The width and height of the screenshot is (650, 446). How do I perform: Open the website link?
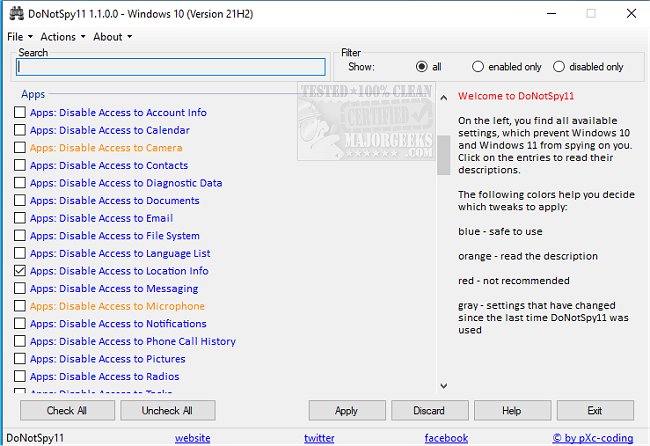[x=192, y=438]
